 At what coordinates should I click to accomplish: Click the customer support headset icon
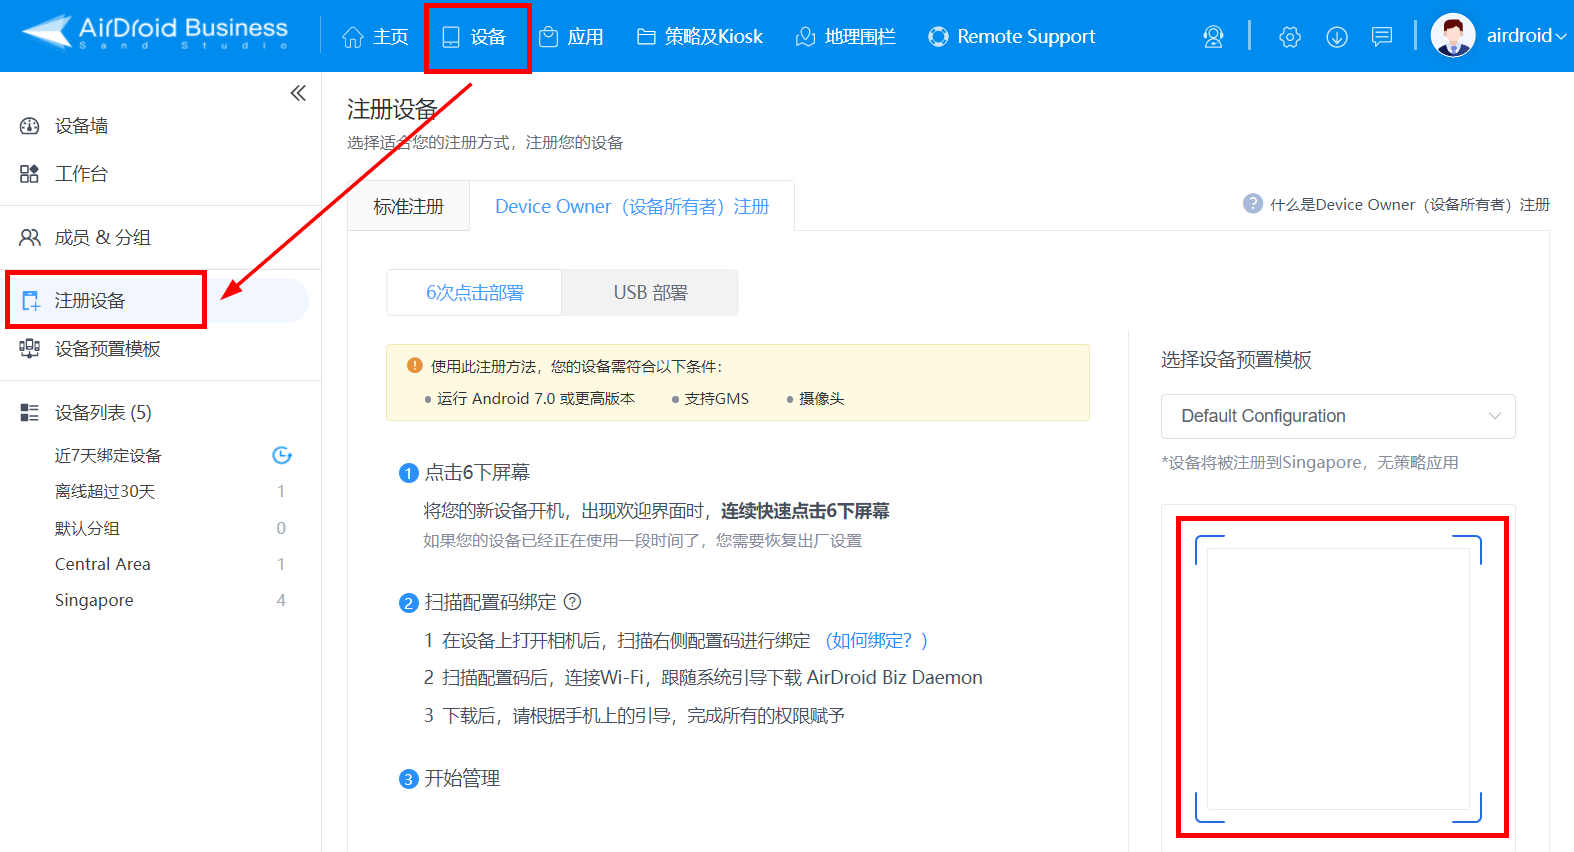click(x=1213, y=37)
